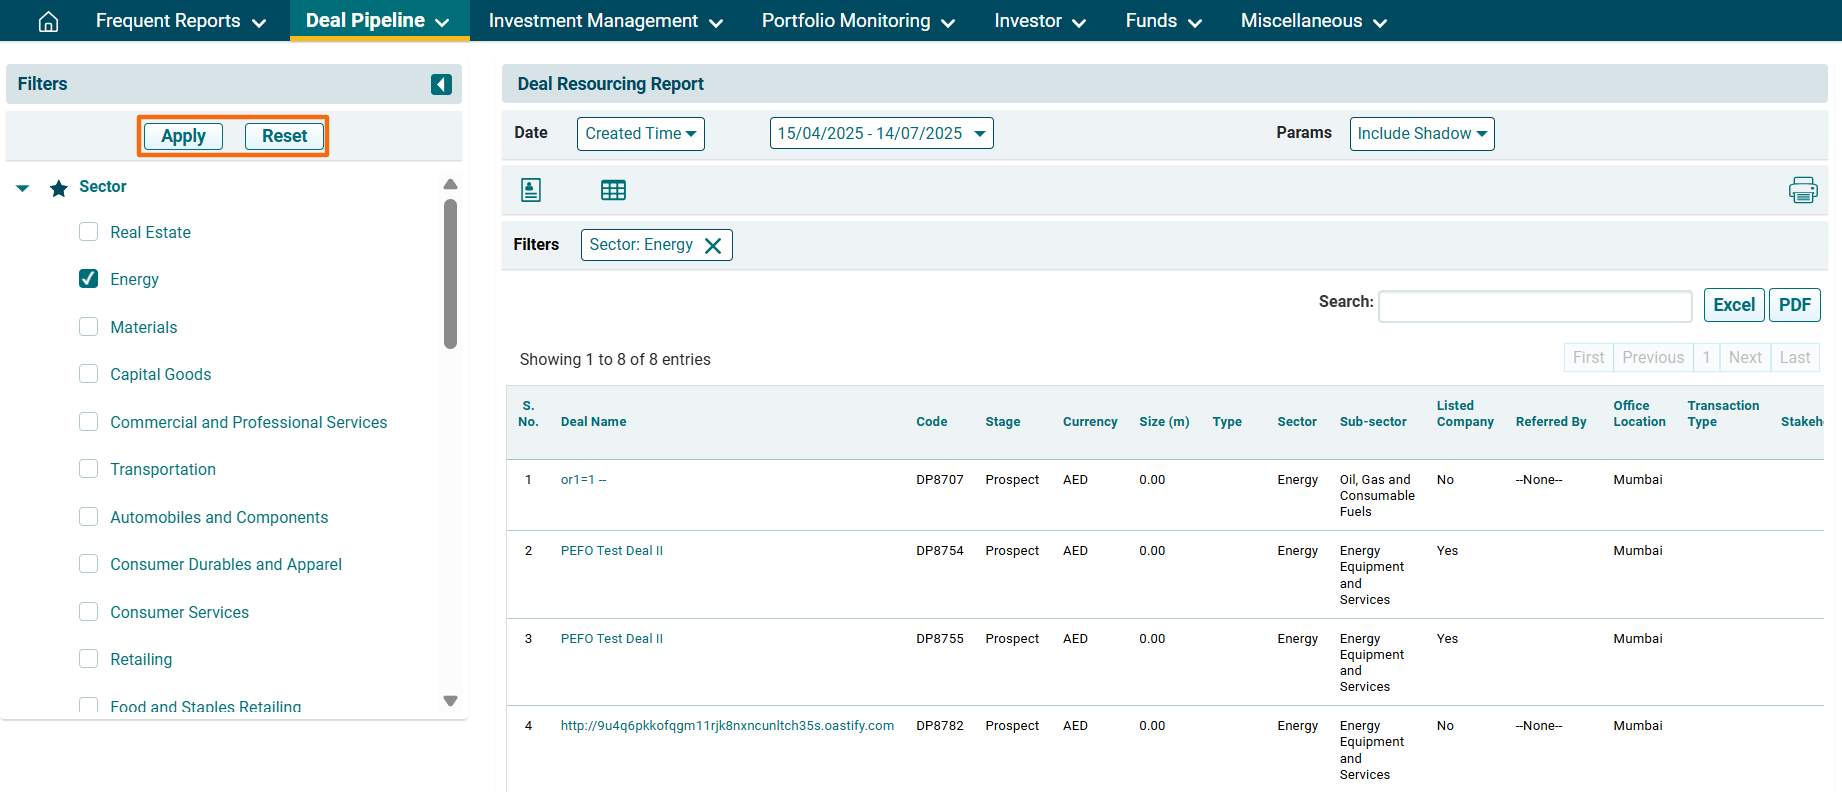The height and width of the screenshot is (792, 1842).
Task: Check the Real Estate checkbox
Action: click(x=89, y=232)
